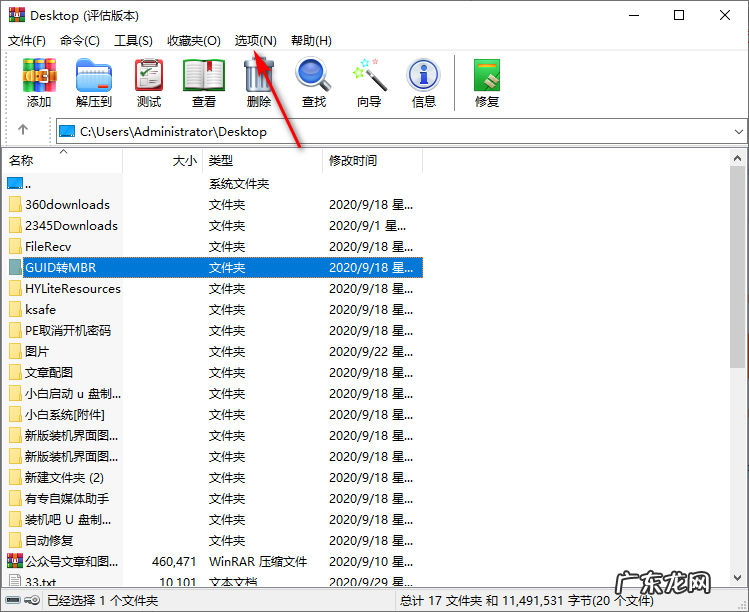Click the folder icon of 360downloads
This screenshot has height=612, width=749.
(x=15, y=204)
